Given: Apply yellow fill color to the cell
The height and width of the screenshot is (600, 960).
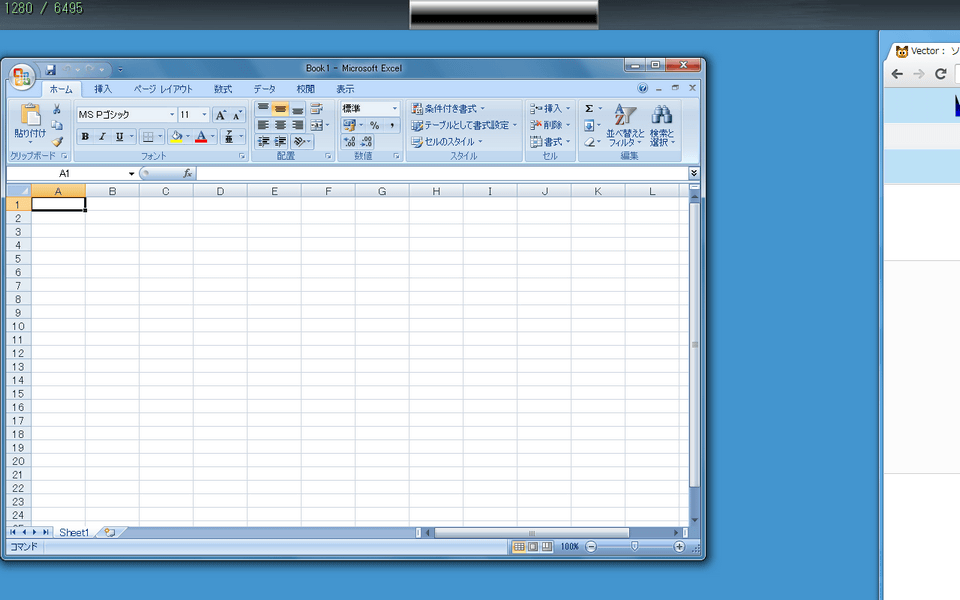Looking at the screenshot, I should coord(176,137).
